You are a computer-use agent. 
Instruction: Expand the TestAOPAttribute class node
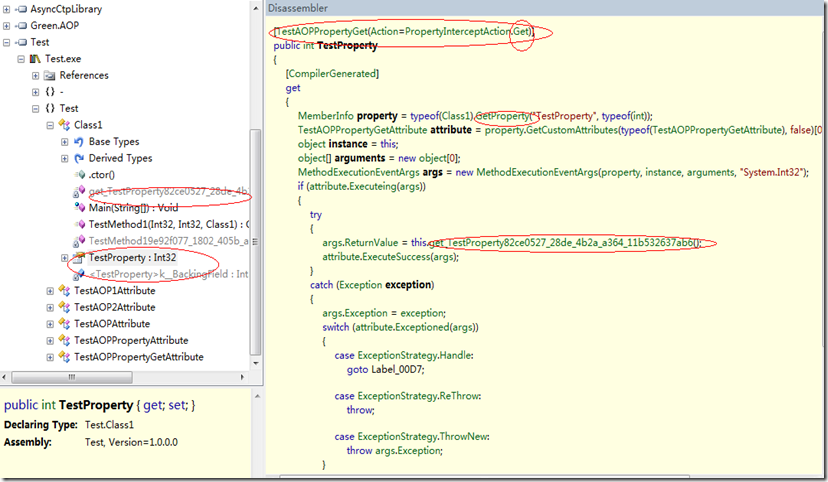pyautogui.click(x=50, y=324)
